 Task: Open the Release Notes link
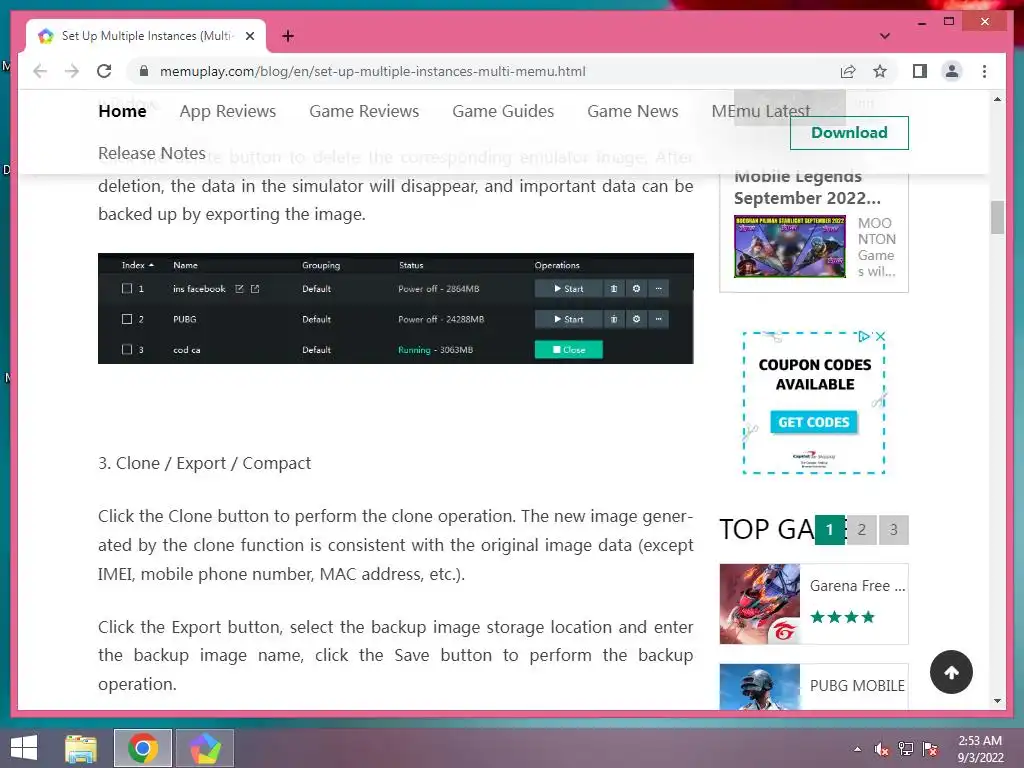click(x=152, y=153)
